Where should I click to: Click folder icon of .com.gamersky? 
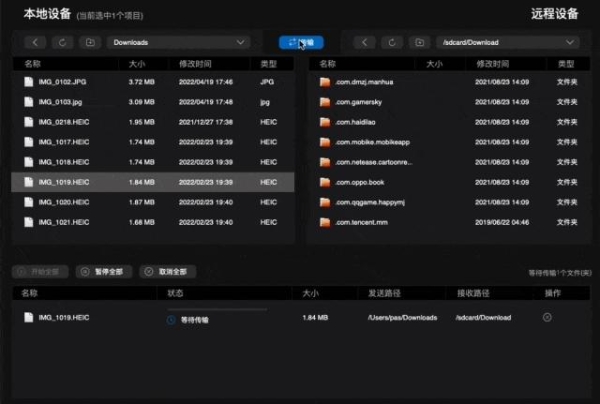325,102
